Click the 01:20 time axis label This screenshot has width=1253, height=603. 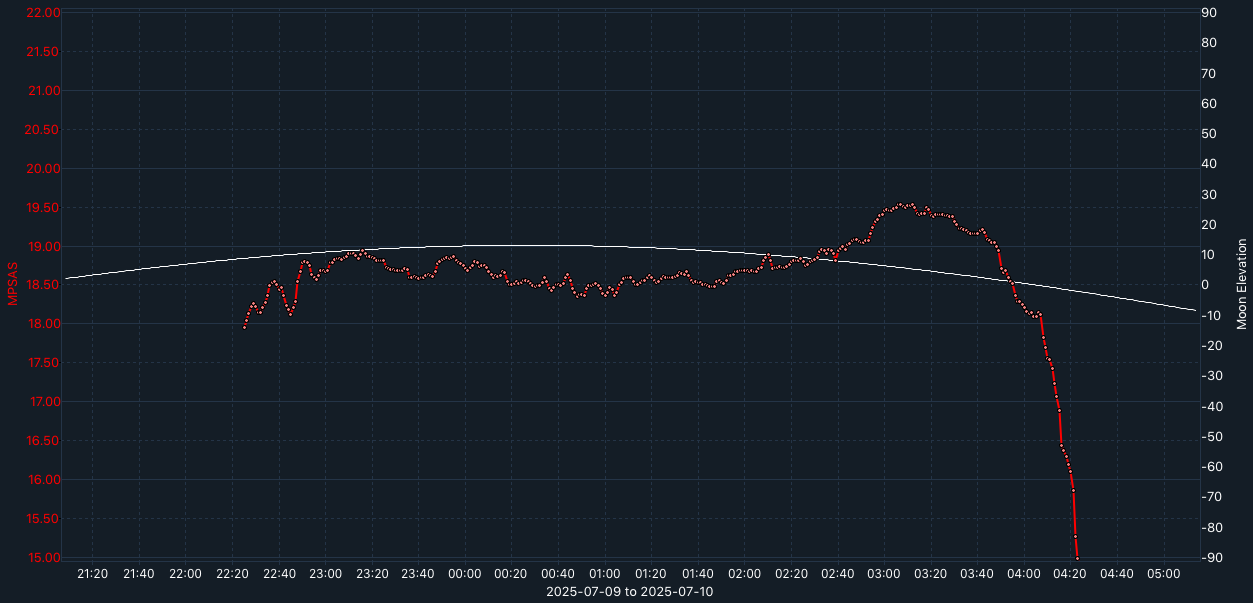(651, 574)
